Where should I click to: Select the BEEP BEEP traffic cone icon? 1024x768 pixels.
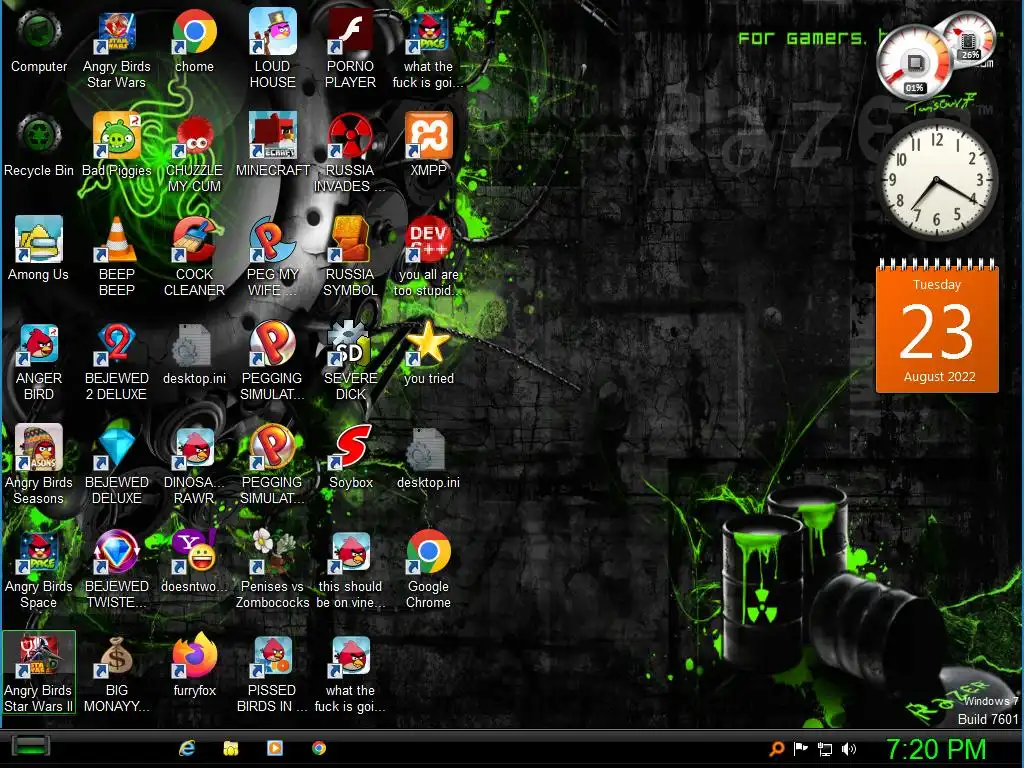[116, 257]
